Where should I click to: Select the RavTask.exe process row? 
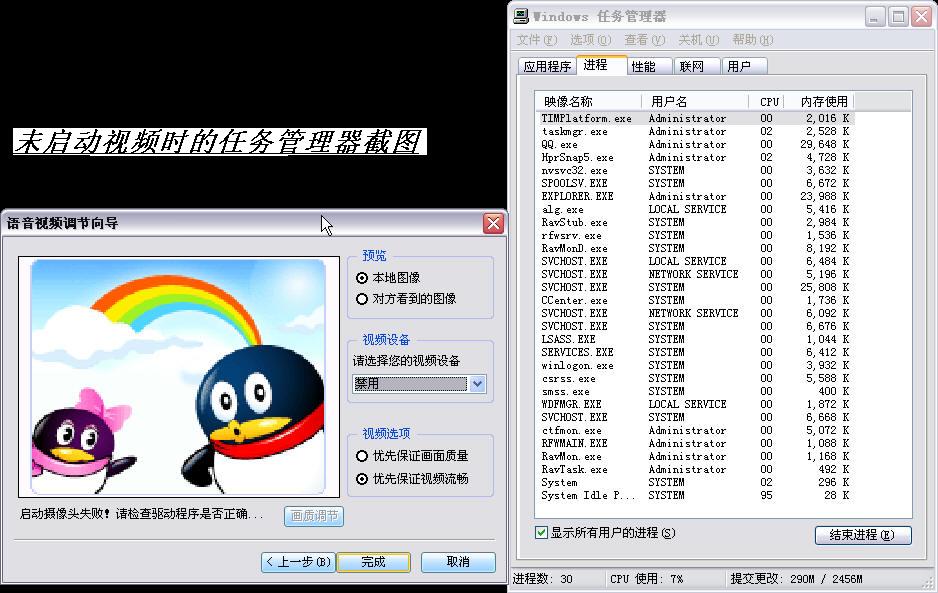coord(695,470)
